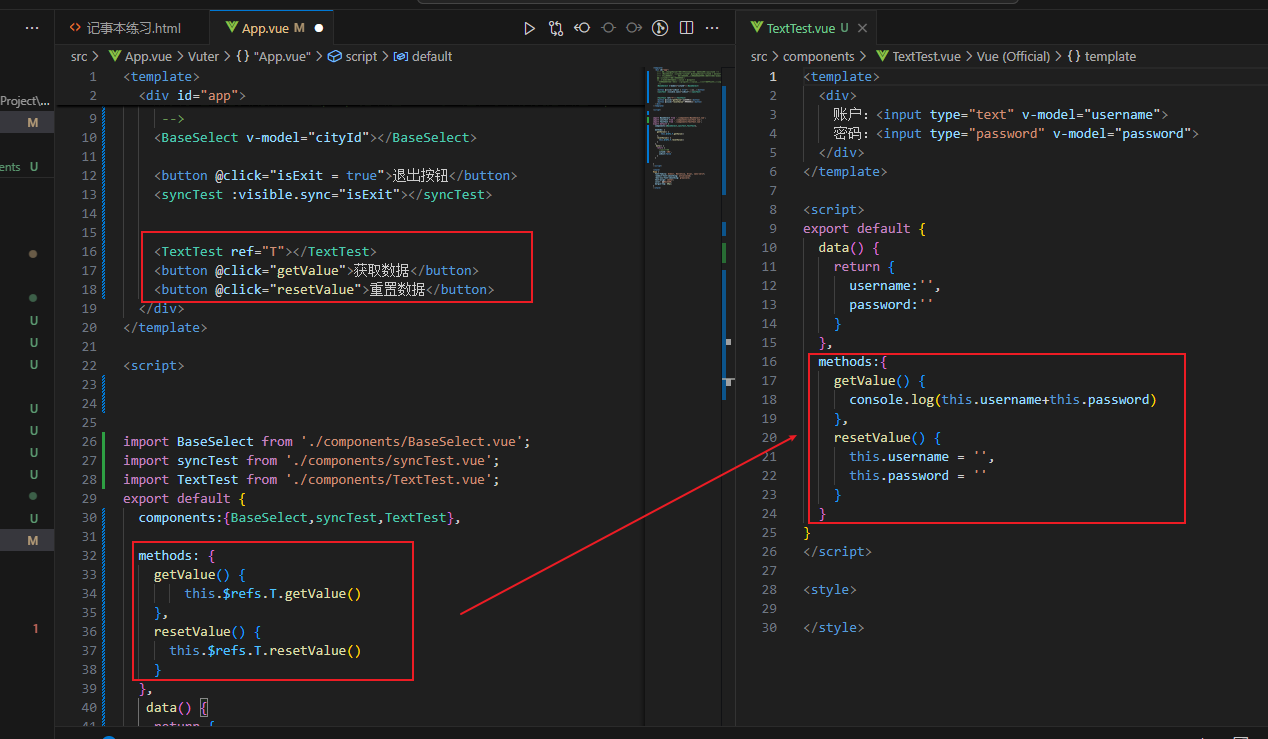Go to next change arrow icon
Viewport: 1268px width, 739px height.
634,28
